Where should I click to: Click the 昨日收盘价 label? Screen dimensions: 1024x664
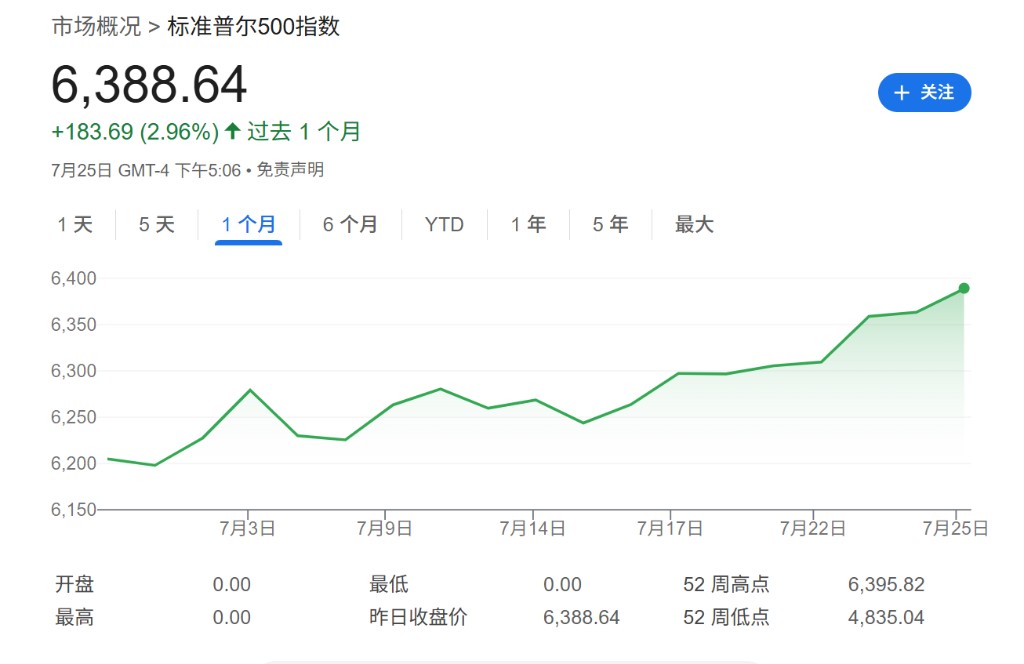click(x=418, y=618)
